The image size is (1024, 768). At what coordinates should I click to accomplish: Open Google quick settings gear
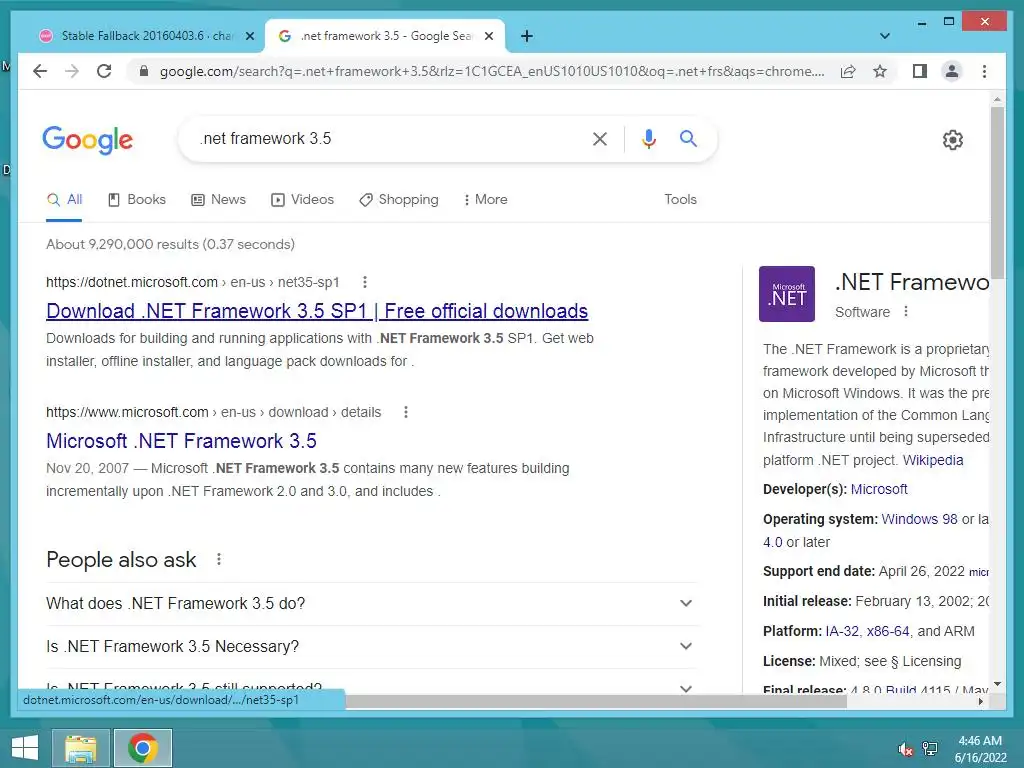(953, 140)
